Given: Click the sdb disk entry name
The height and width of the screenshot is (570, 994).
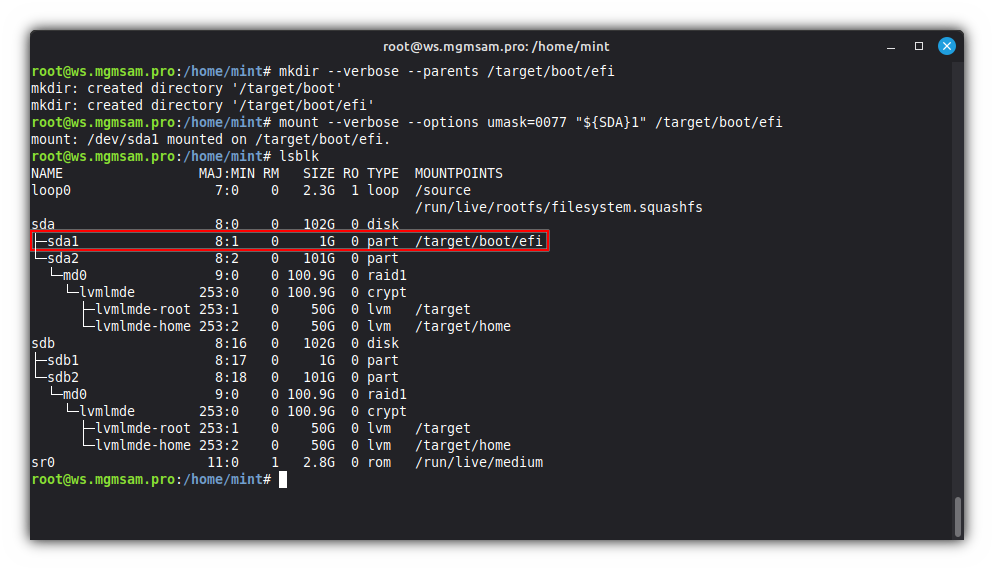Looking at the screenshot, I should point(43,343).
